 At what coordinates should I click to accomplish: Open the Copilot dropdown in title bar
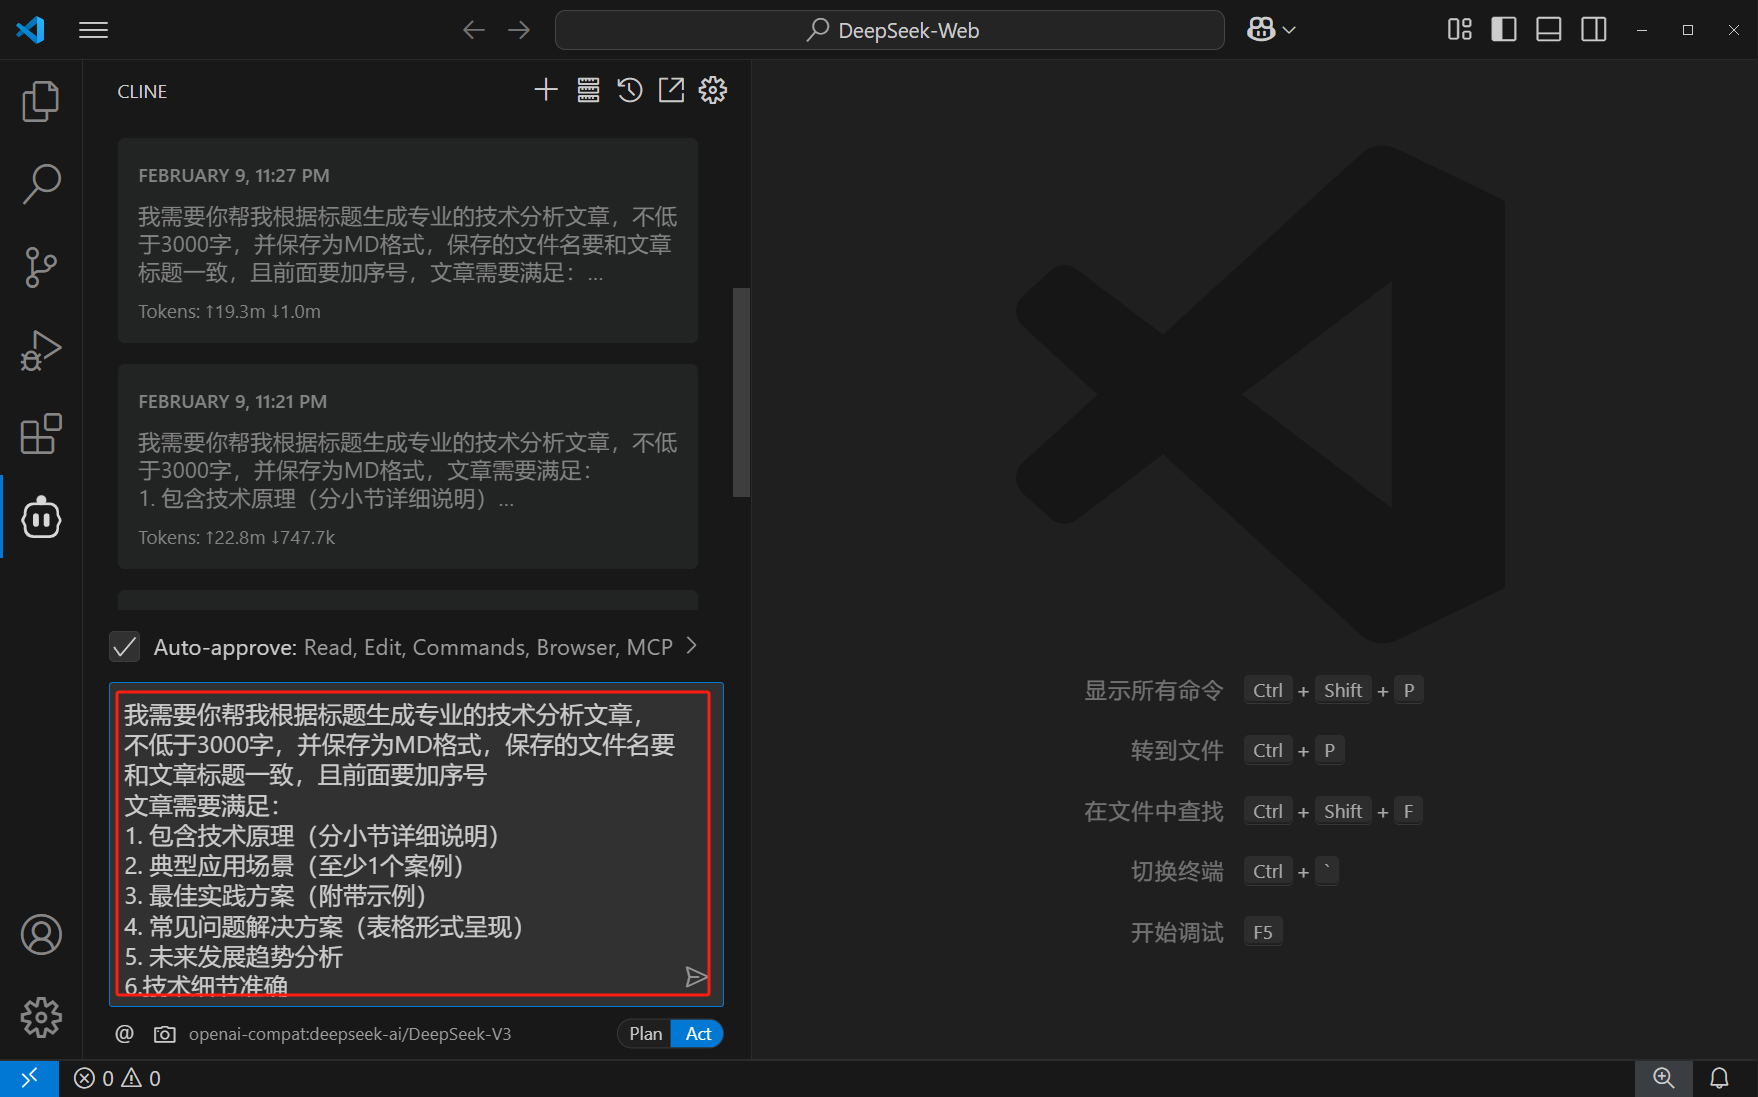1270,29
